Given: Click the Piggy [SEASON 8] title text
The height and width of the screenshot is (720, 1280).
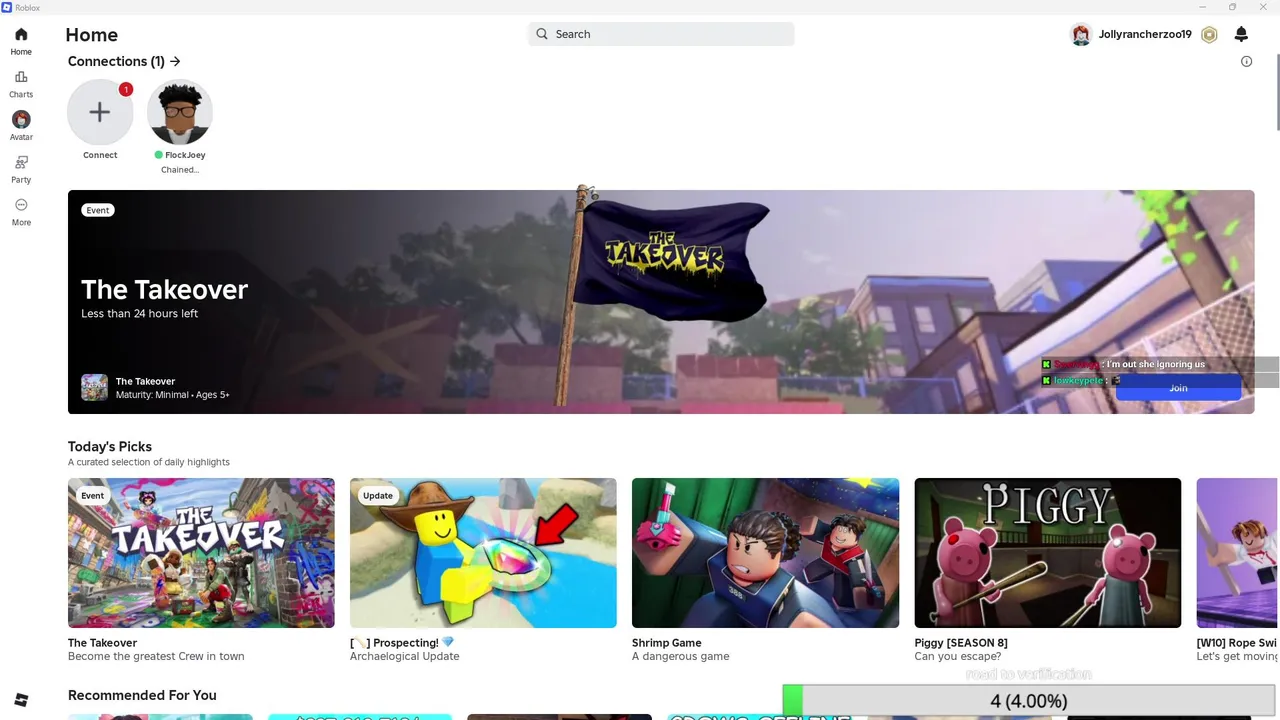Looking at the screenshot, I should point(961,643).
